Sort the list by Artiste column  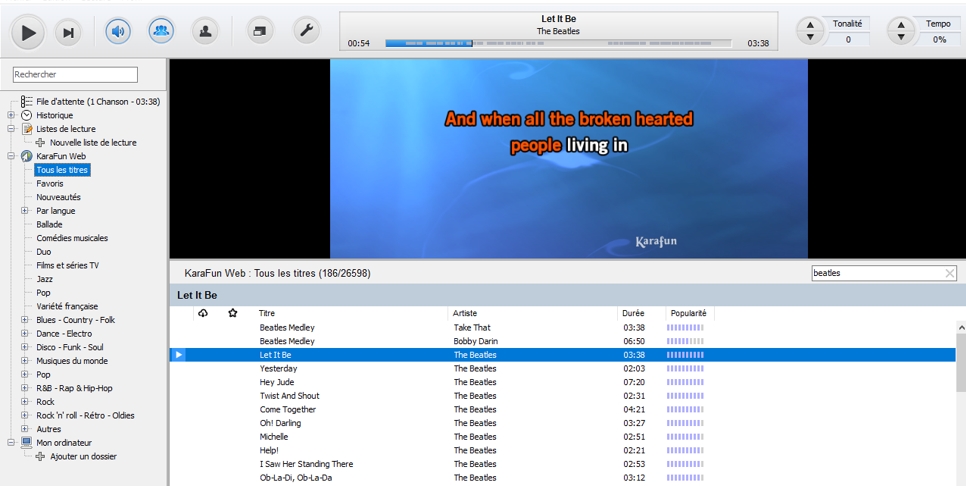point(465,314)
